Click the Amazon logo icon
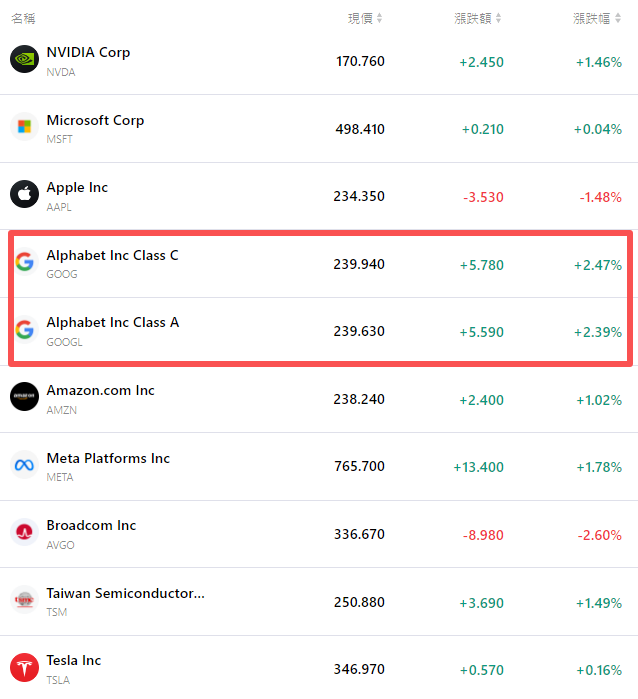 24,398
